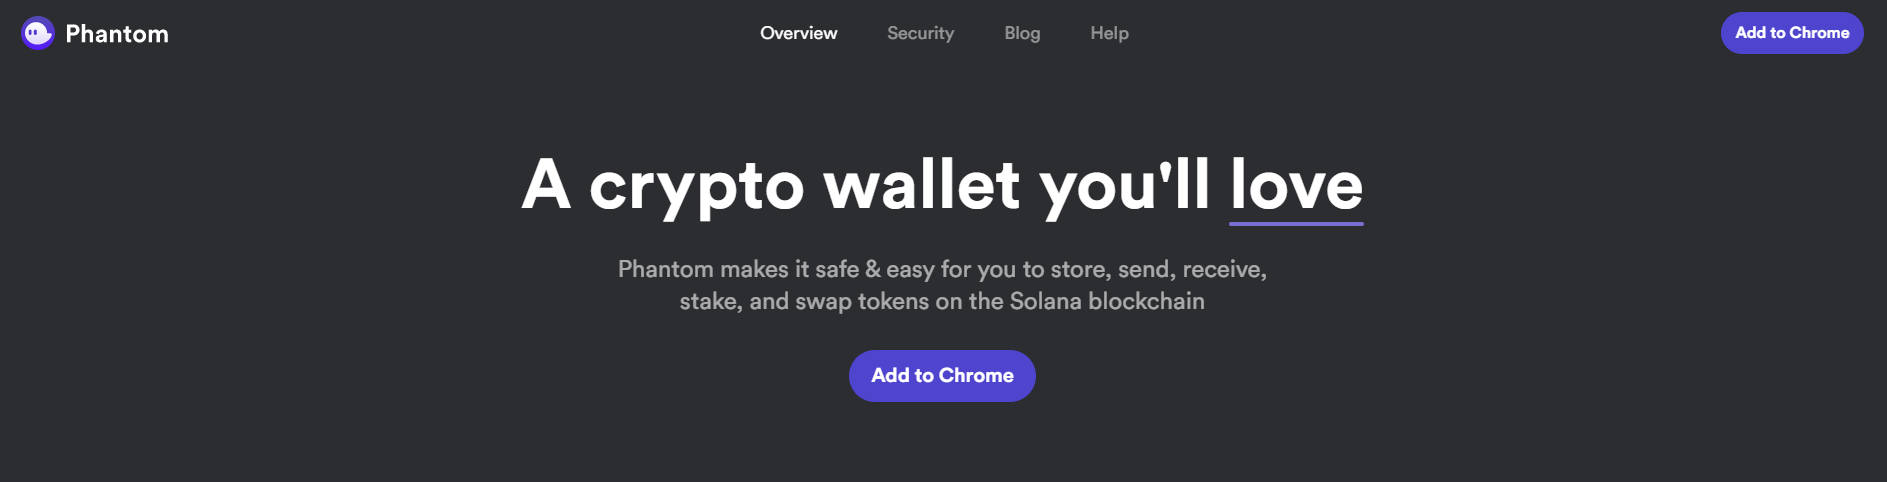This screenshot has height=482, width=1887.
Task: Open the Overview navigation item
Action: click(x=799, y=33)
